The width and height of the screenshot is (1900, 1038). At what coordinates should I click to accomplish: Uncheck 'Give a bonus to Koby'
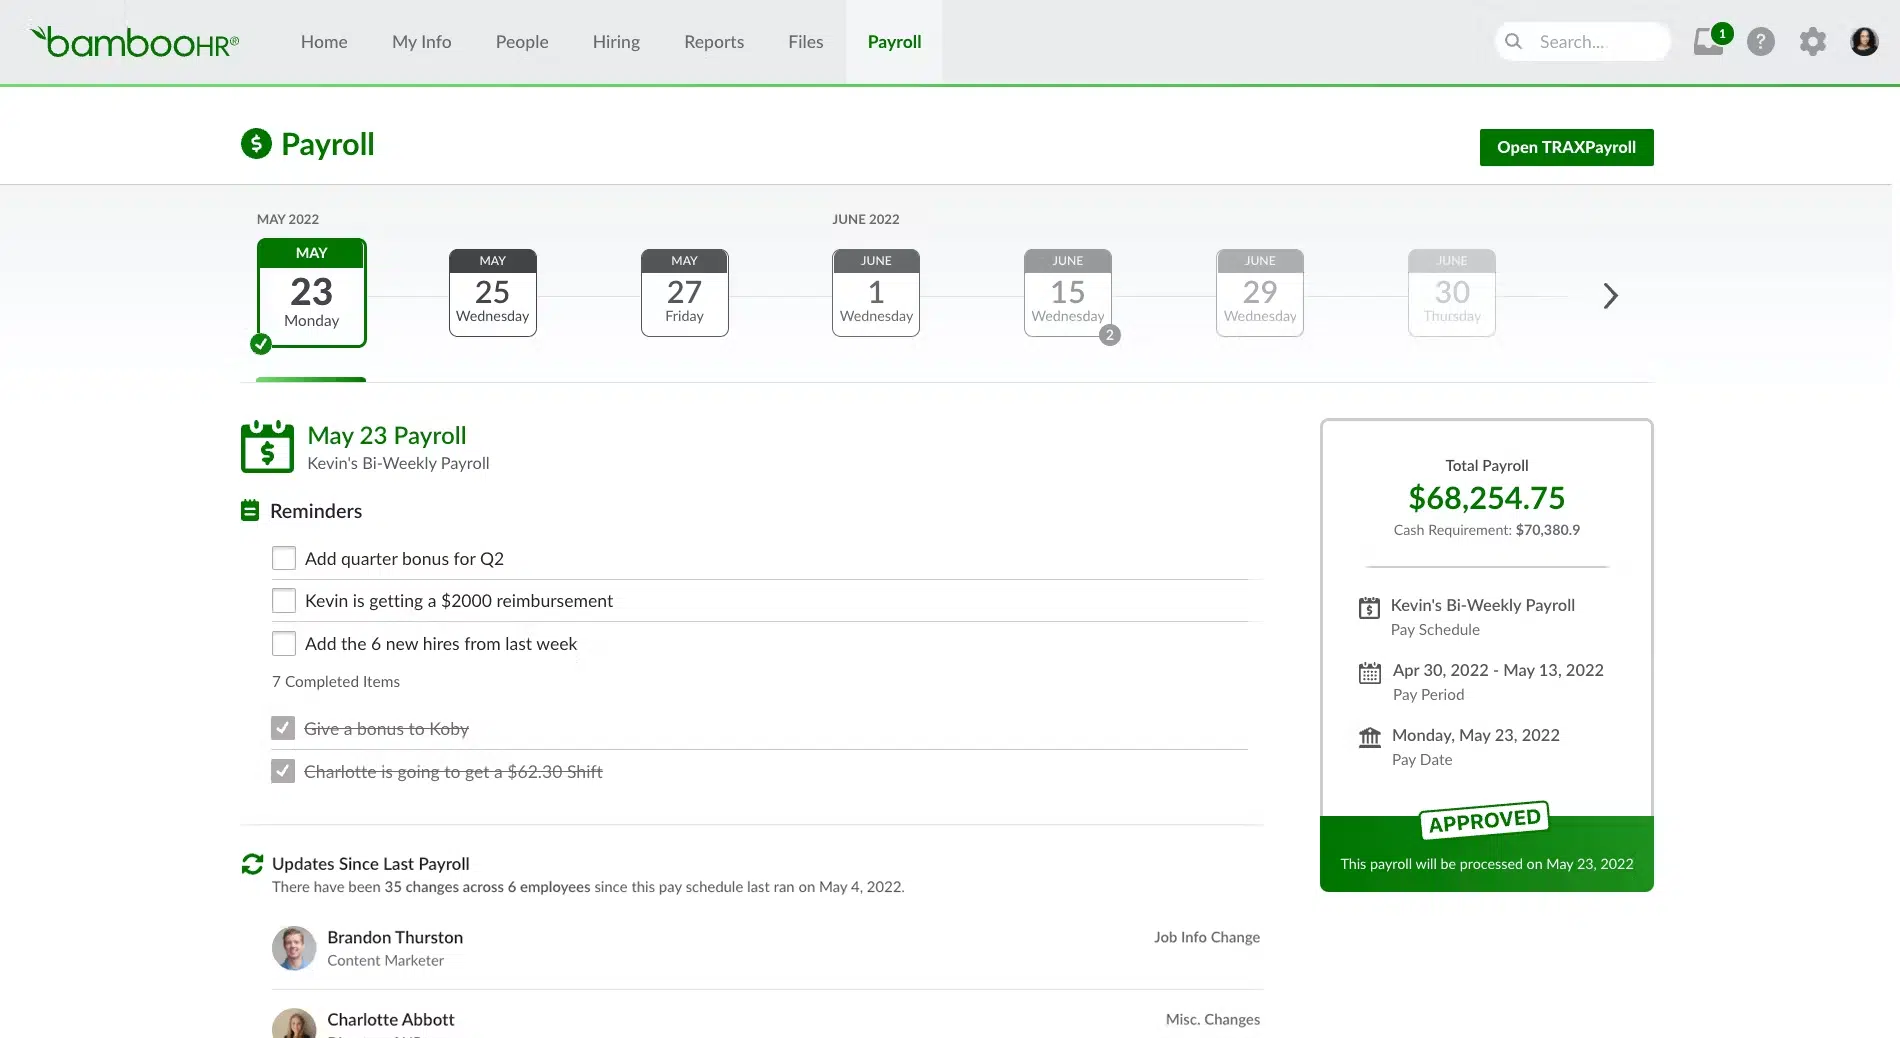coord(283,728)
